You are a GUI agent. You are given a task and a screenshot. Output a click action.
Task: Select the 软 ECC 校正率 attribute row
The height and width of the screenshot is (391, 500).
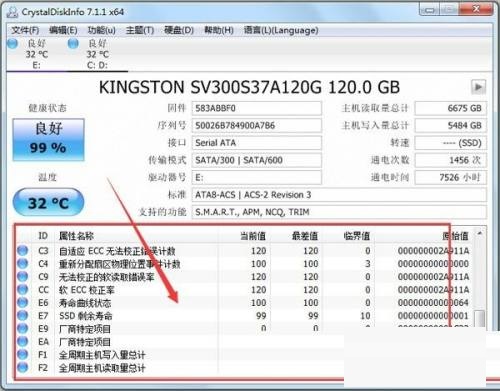click(244, 290)
